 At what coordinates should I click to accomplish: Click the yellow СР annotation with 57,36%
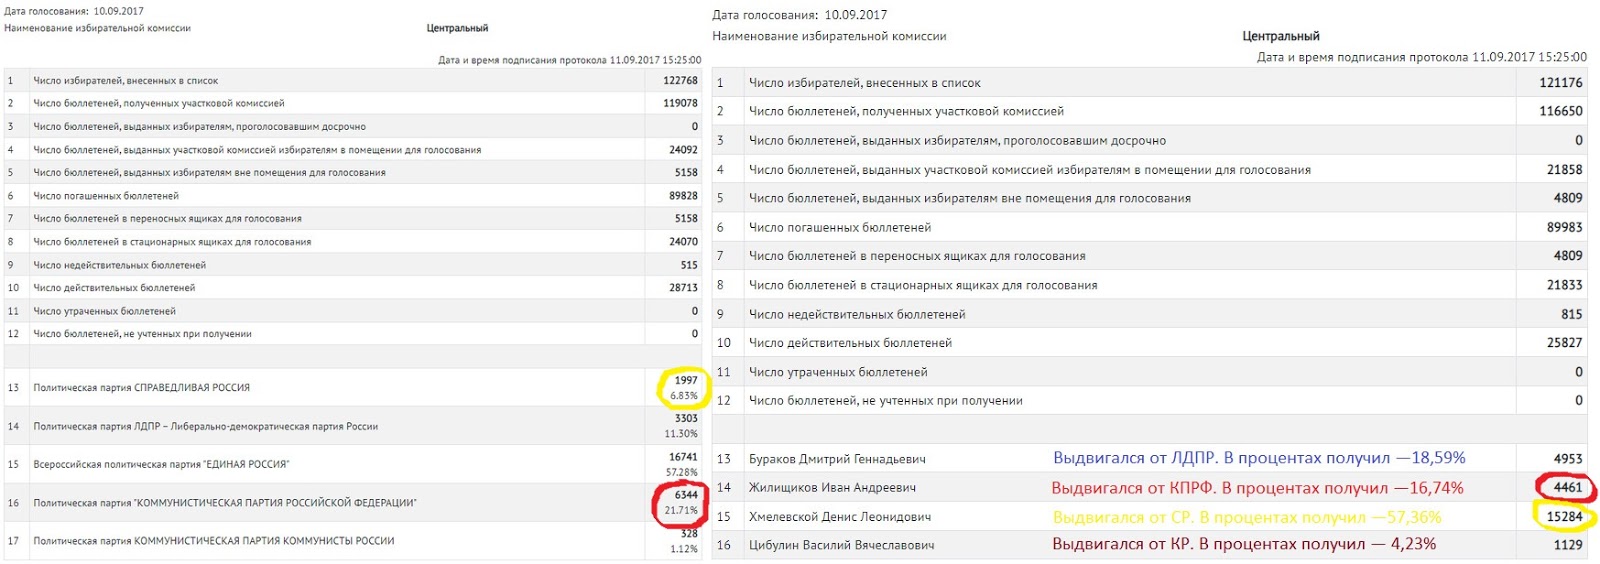point(1246,517)
